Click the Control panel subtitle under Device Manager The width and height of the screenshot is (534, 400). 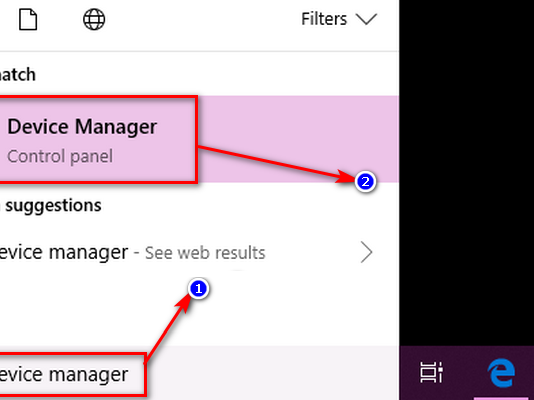pos(60,156)
